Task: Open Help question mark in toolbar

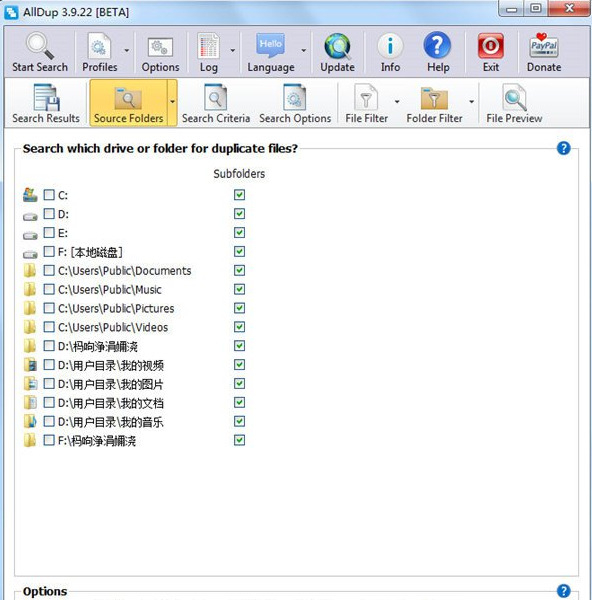Action: [x=437, y=46]
